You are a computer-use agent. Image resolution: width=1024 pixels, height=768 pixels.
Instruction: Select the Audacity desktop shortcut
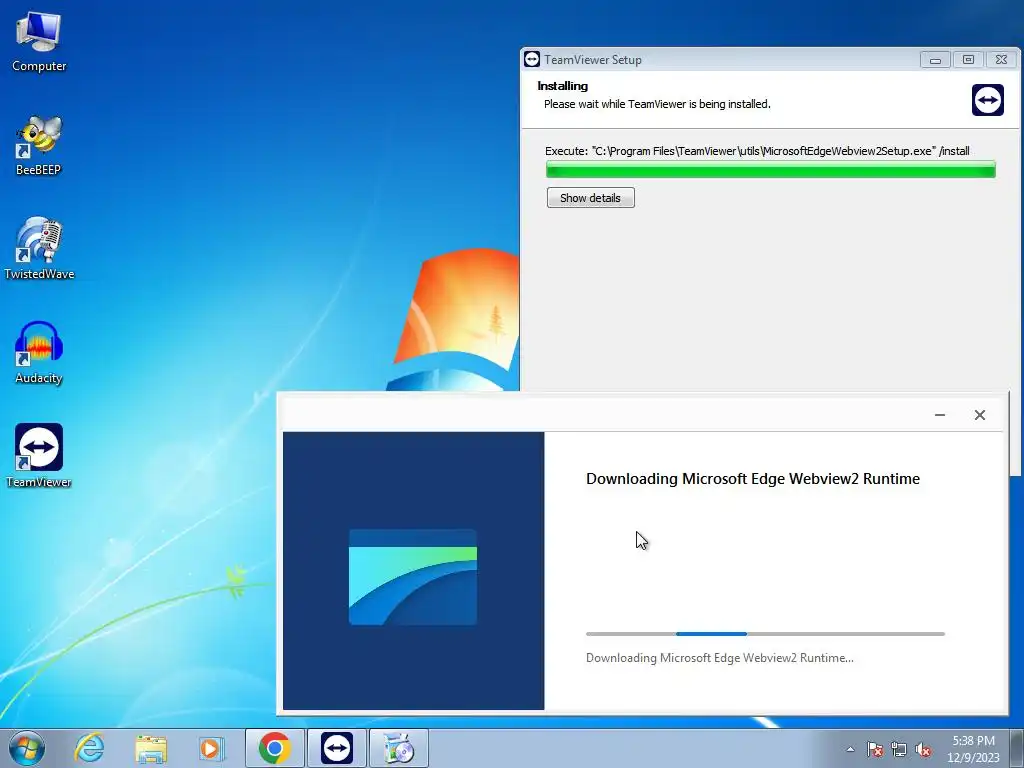tap(39, 353)
